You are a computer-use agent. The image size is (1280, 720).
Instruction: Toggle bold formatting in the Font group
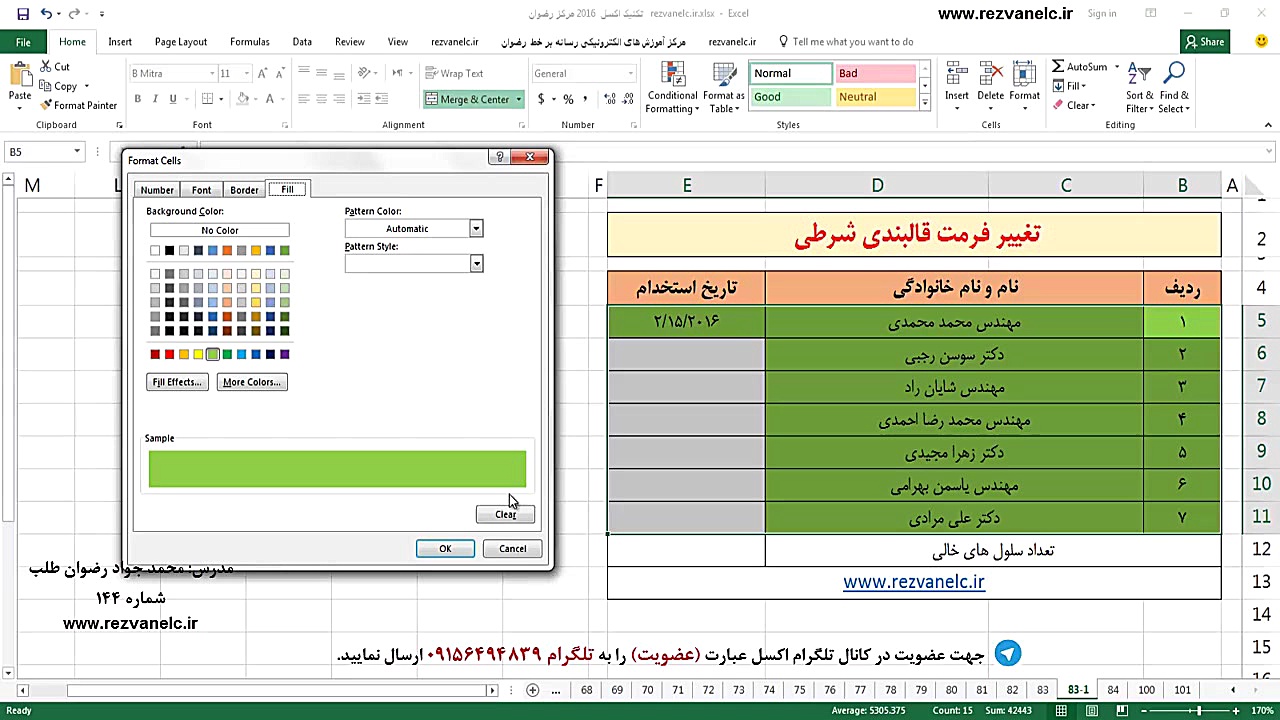(137, 99)
